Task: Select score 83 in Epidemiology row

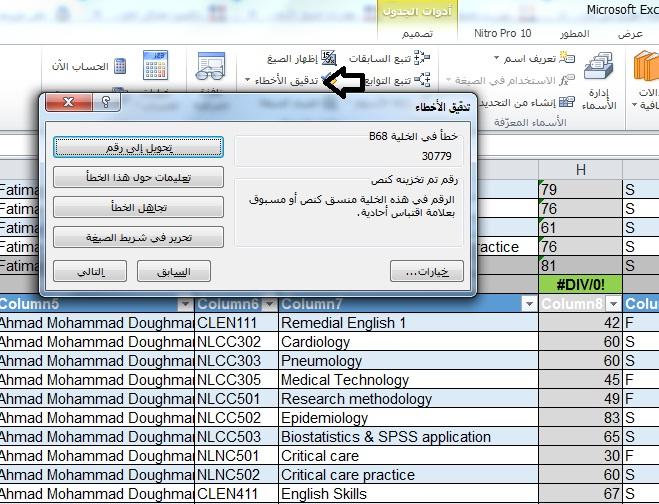Action: coord(580,418)
